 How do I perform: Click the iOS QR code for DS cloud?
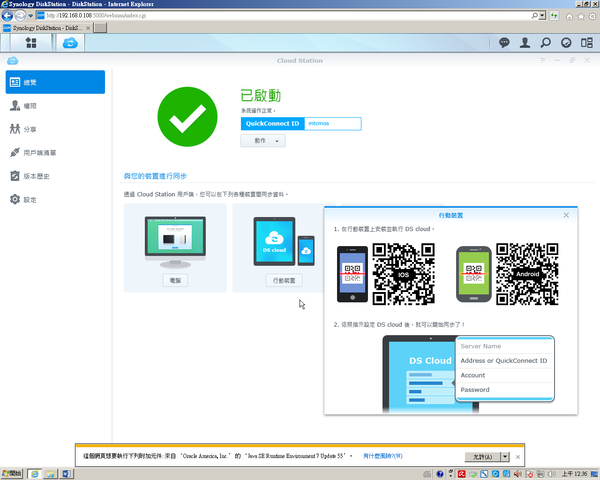tap(403, 273)
